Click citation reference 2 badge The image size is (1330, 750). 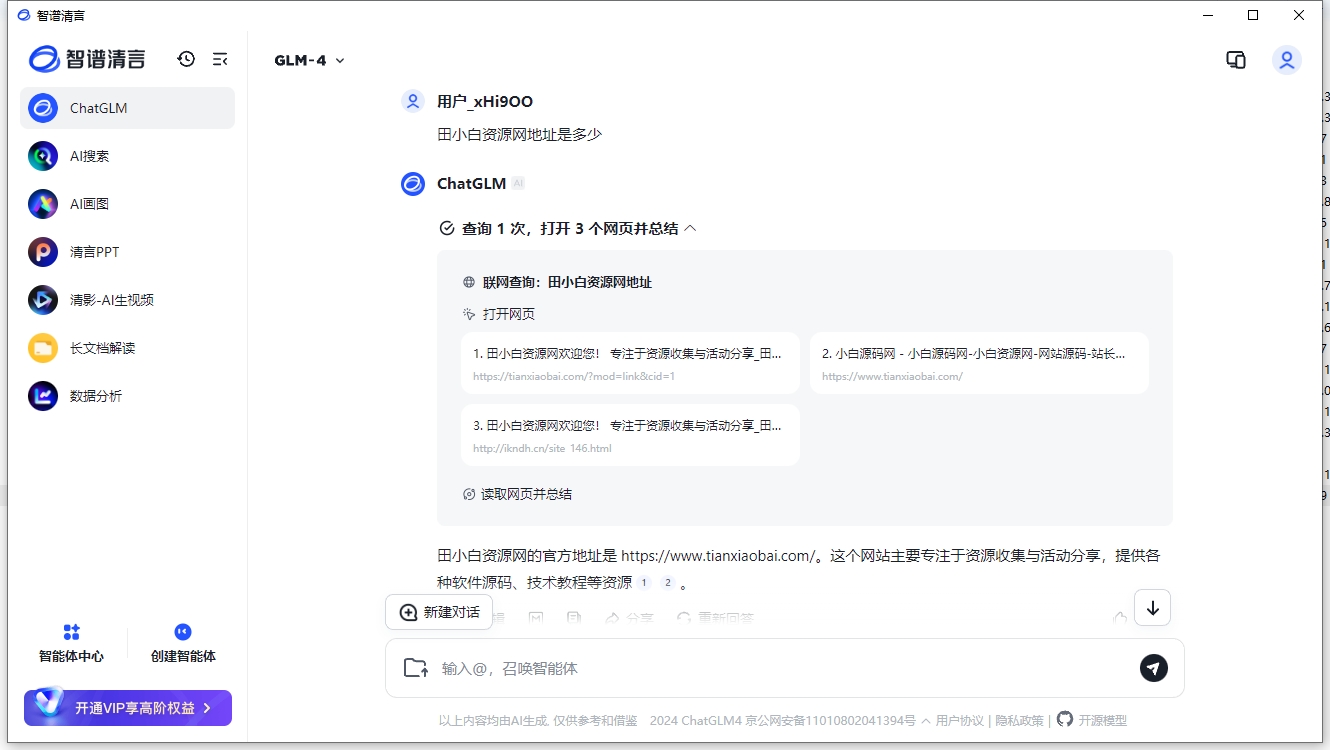tap(668, 583)
